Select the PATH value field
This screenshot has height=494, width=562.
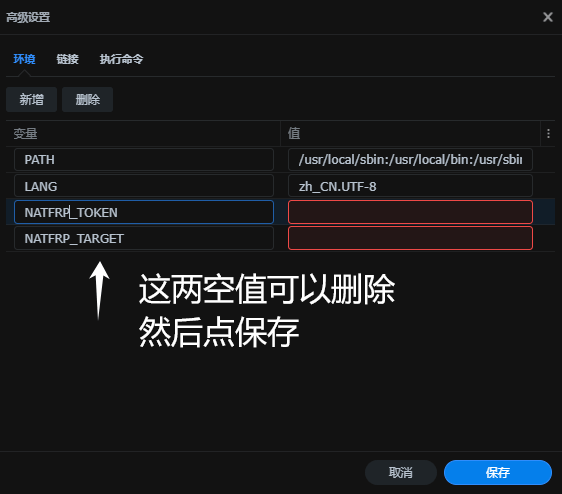410,160
